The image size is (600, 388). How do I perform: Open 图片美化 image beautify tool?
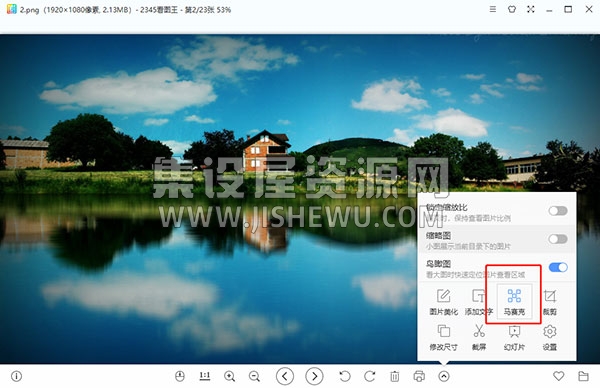443,302
